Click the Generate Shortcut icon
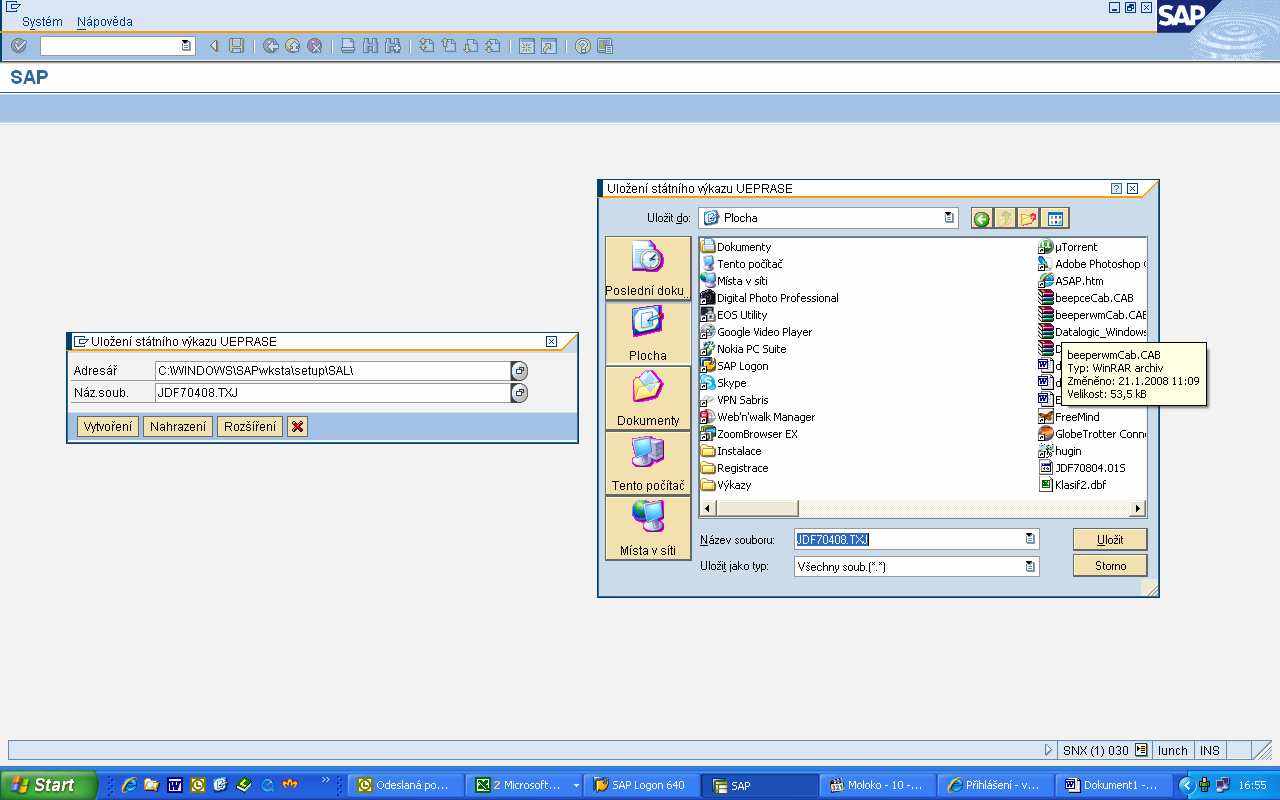 coord(548,46)
